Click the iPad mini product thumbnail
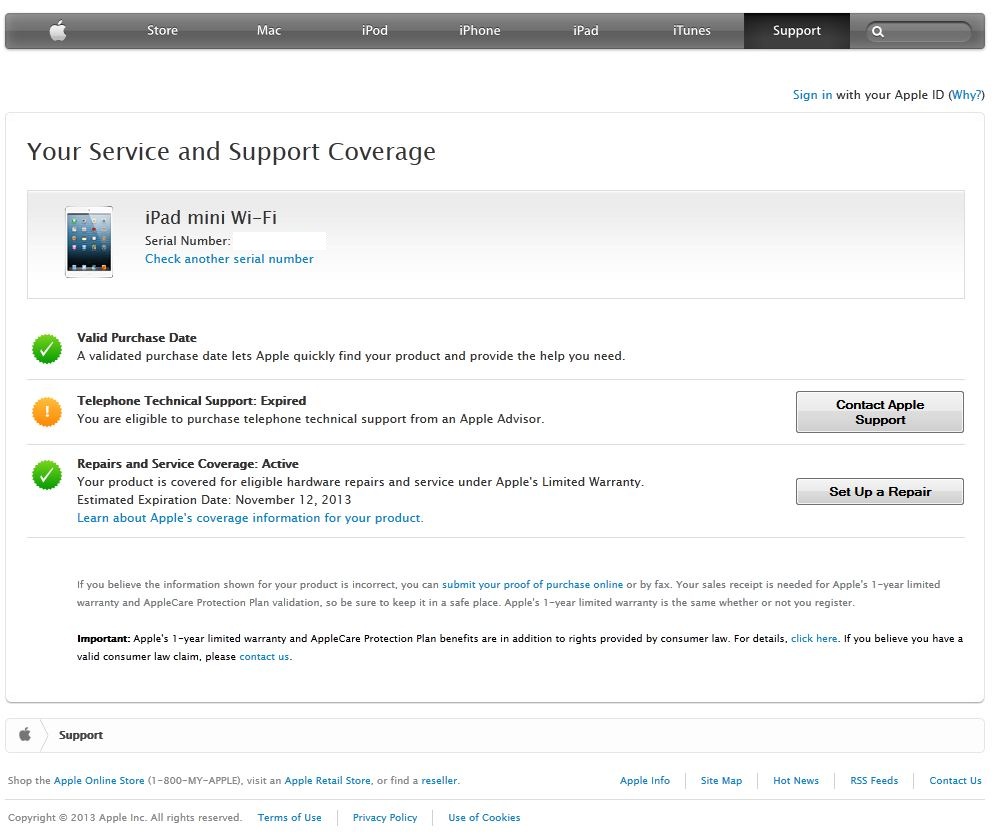Screen dimensions: 996x838 pos(89,241)
